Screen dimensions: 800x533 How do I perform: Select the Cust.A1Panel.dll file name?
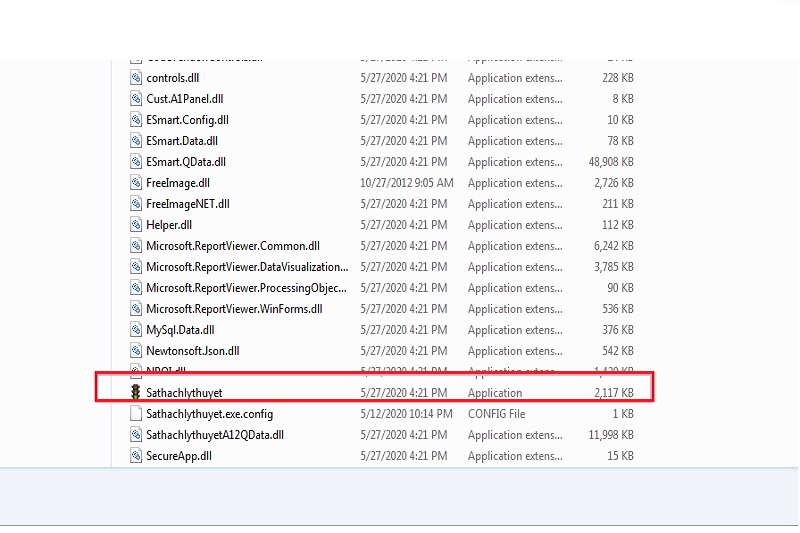tap(185, 99)
